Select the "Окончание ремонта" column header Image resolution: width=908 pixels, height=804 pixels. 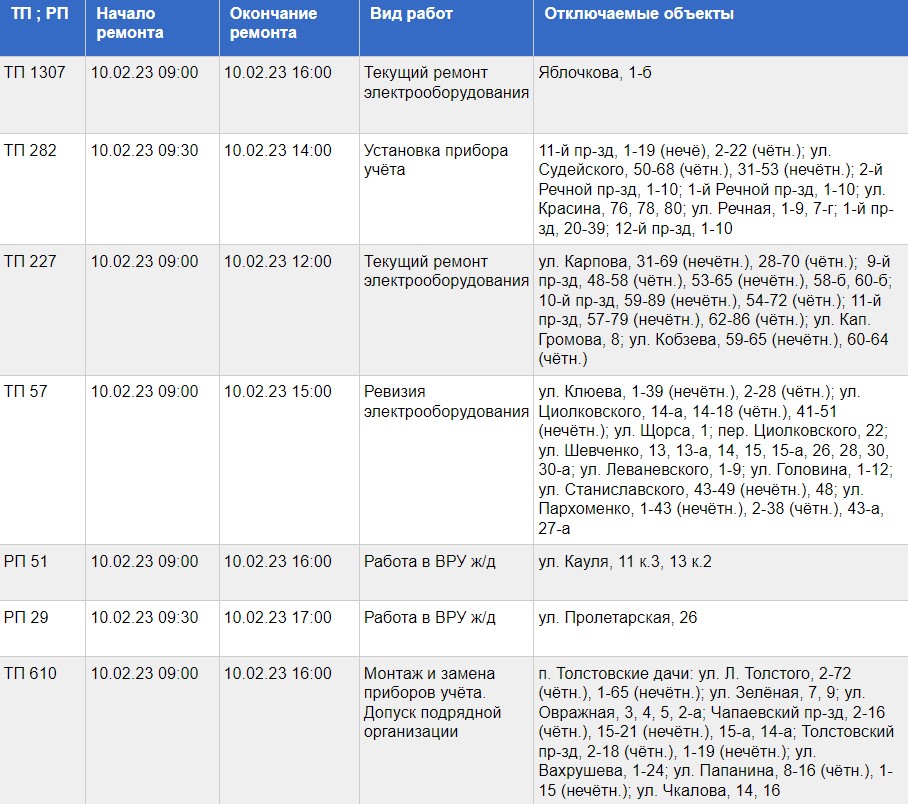pyautogui.click(x=273, y=23)
